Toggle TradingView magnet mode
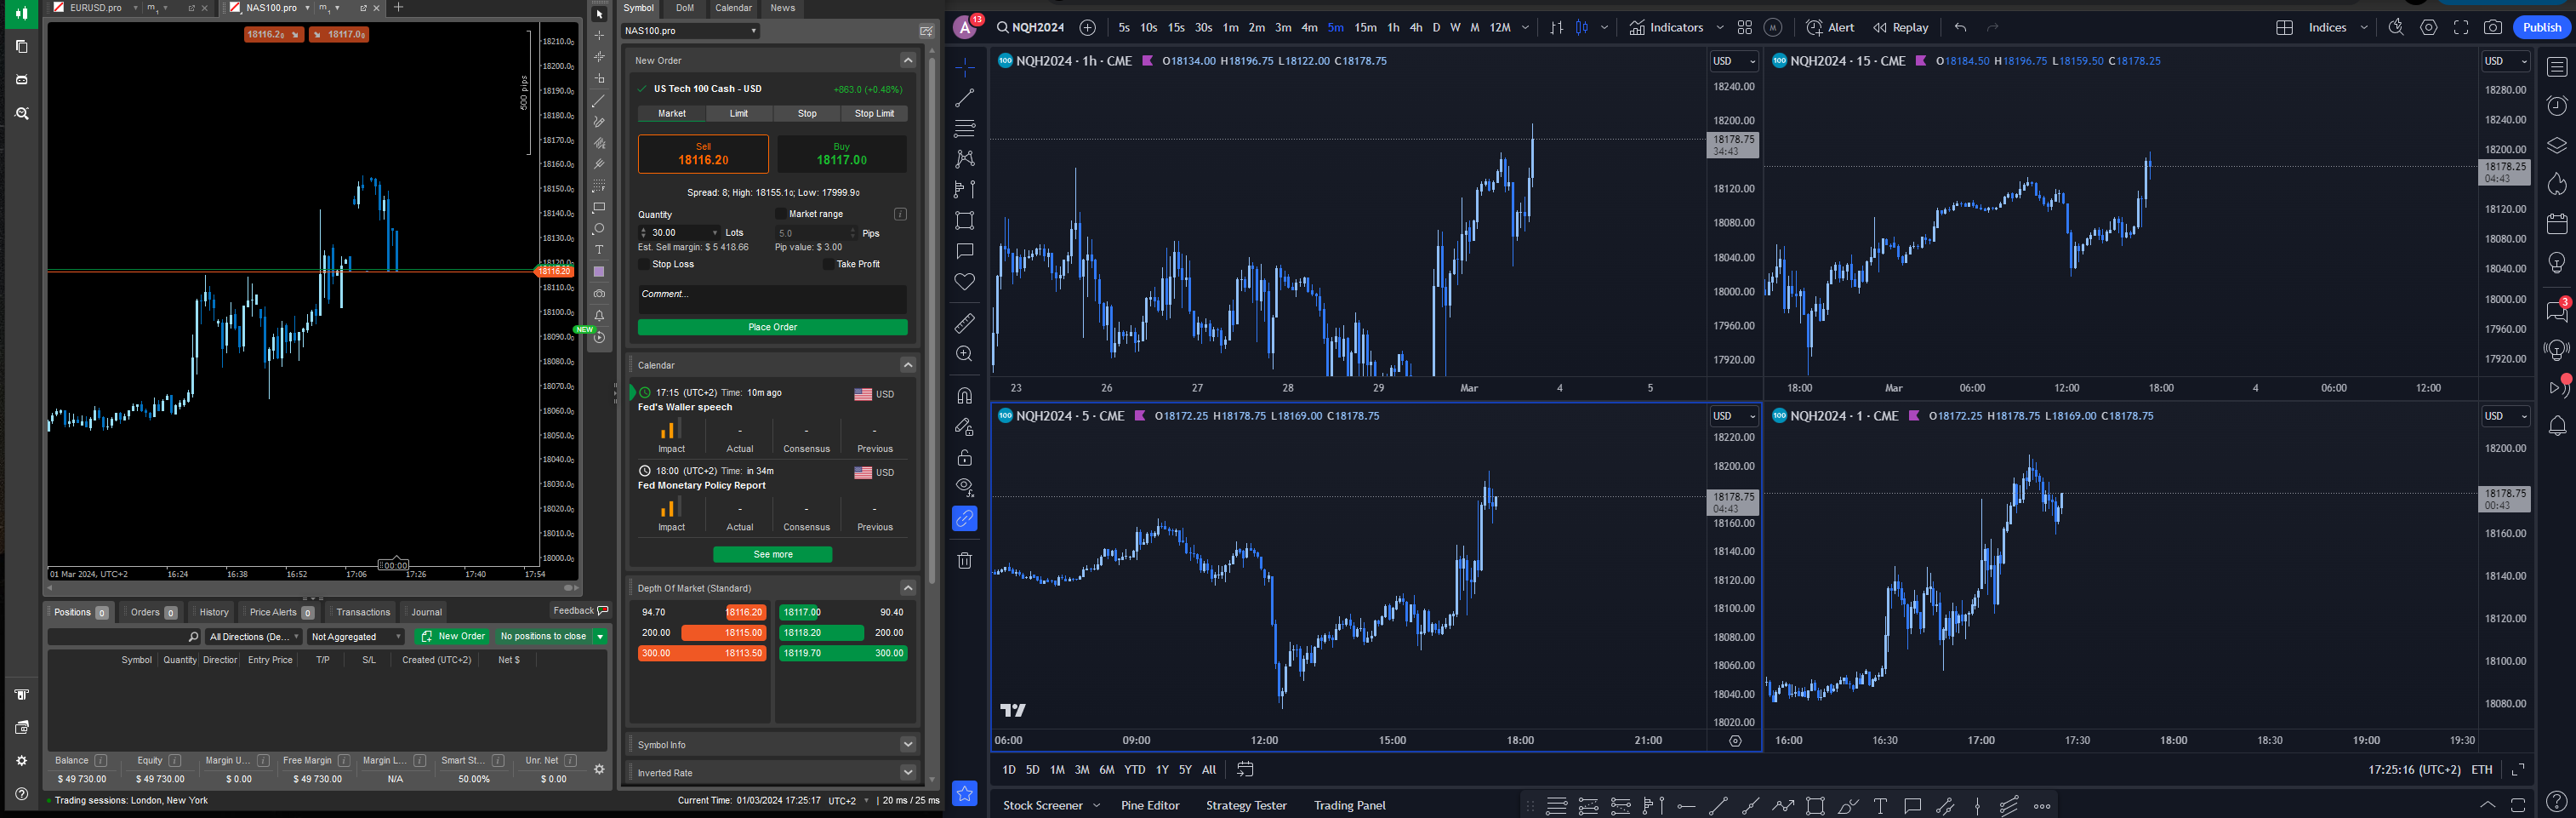The image size is (2576, 818). click(964, 396)
